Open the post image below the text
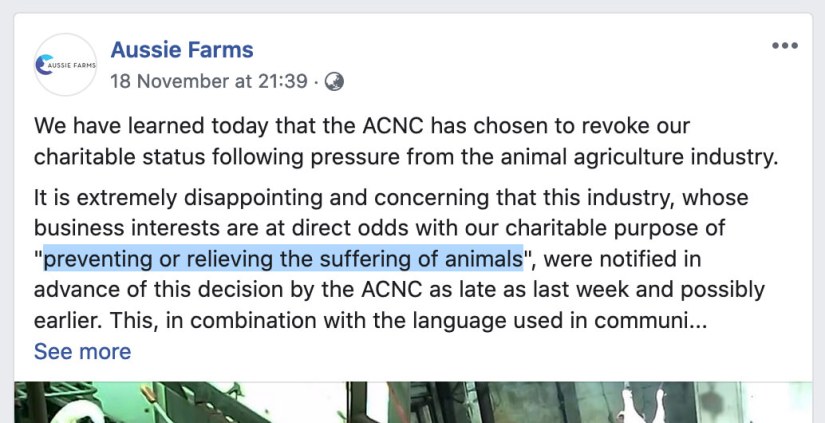This screenshot has height=423, width=825. pos(412,402)
